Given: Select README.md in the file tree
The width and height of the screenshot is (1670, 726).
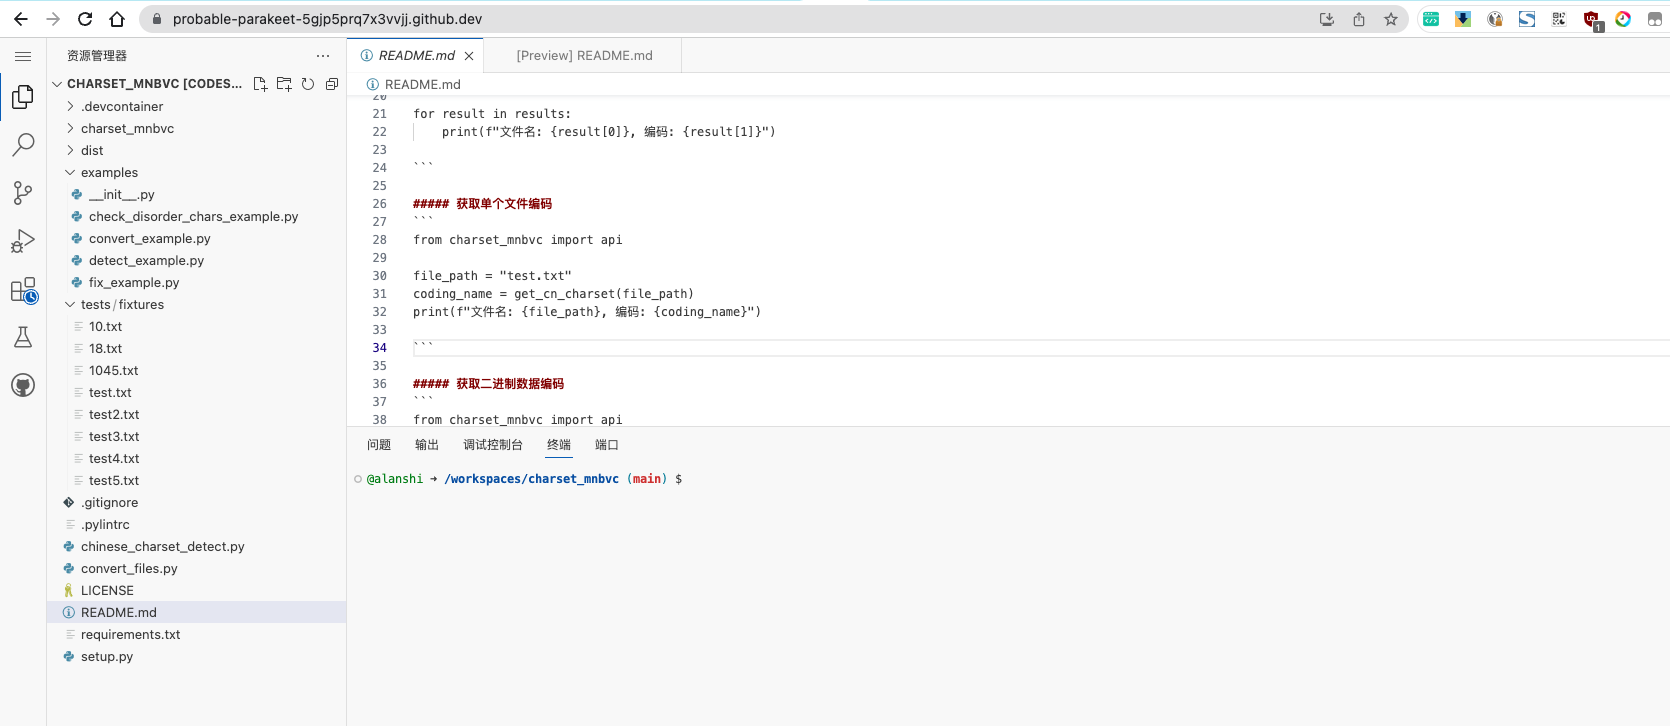Looking at the screenshot, I should click(x=196, y=612).
